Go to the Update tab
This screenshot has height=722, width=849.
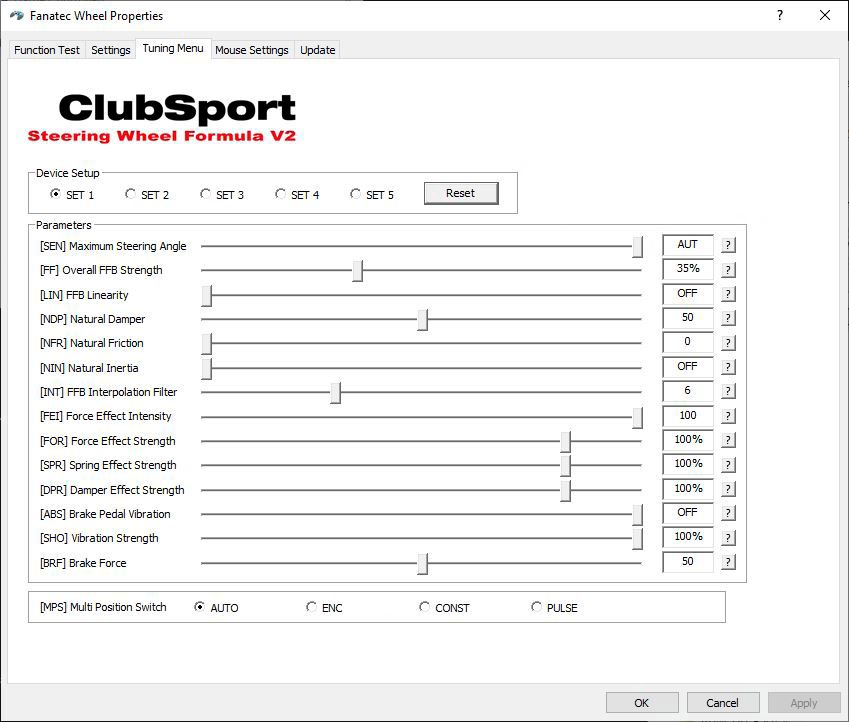tap(317, 50)
